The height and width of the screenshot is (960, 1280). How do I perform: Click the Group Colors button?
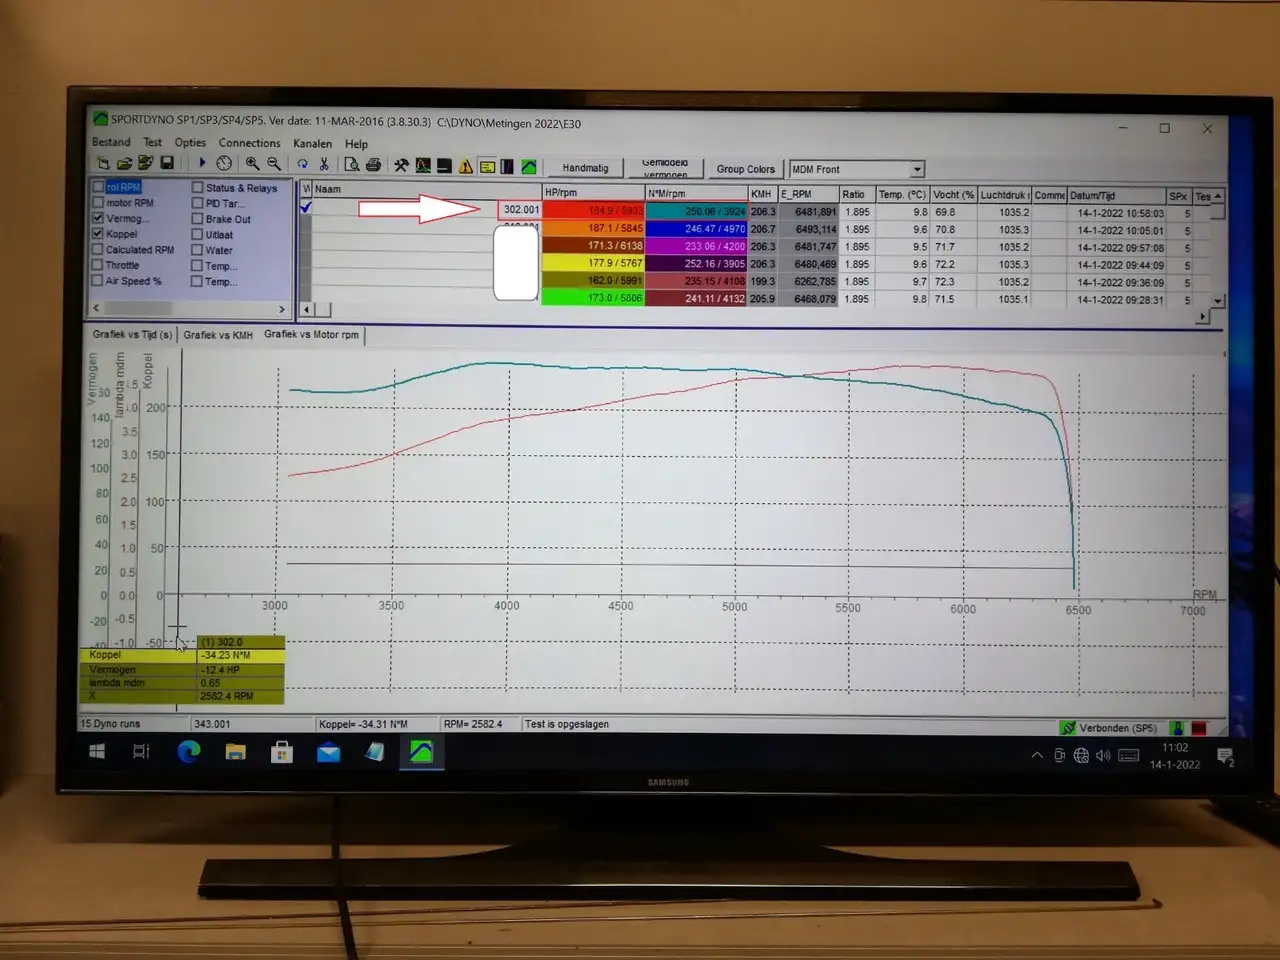coord(745,169)
